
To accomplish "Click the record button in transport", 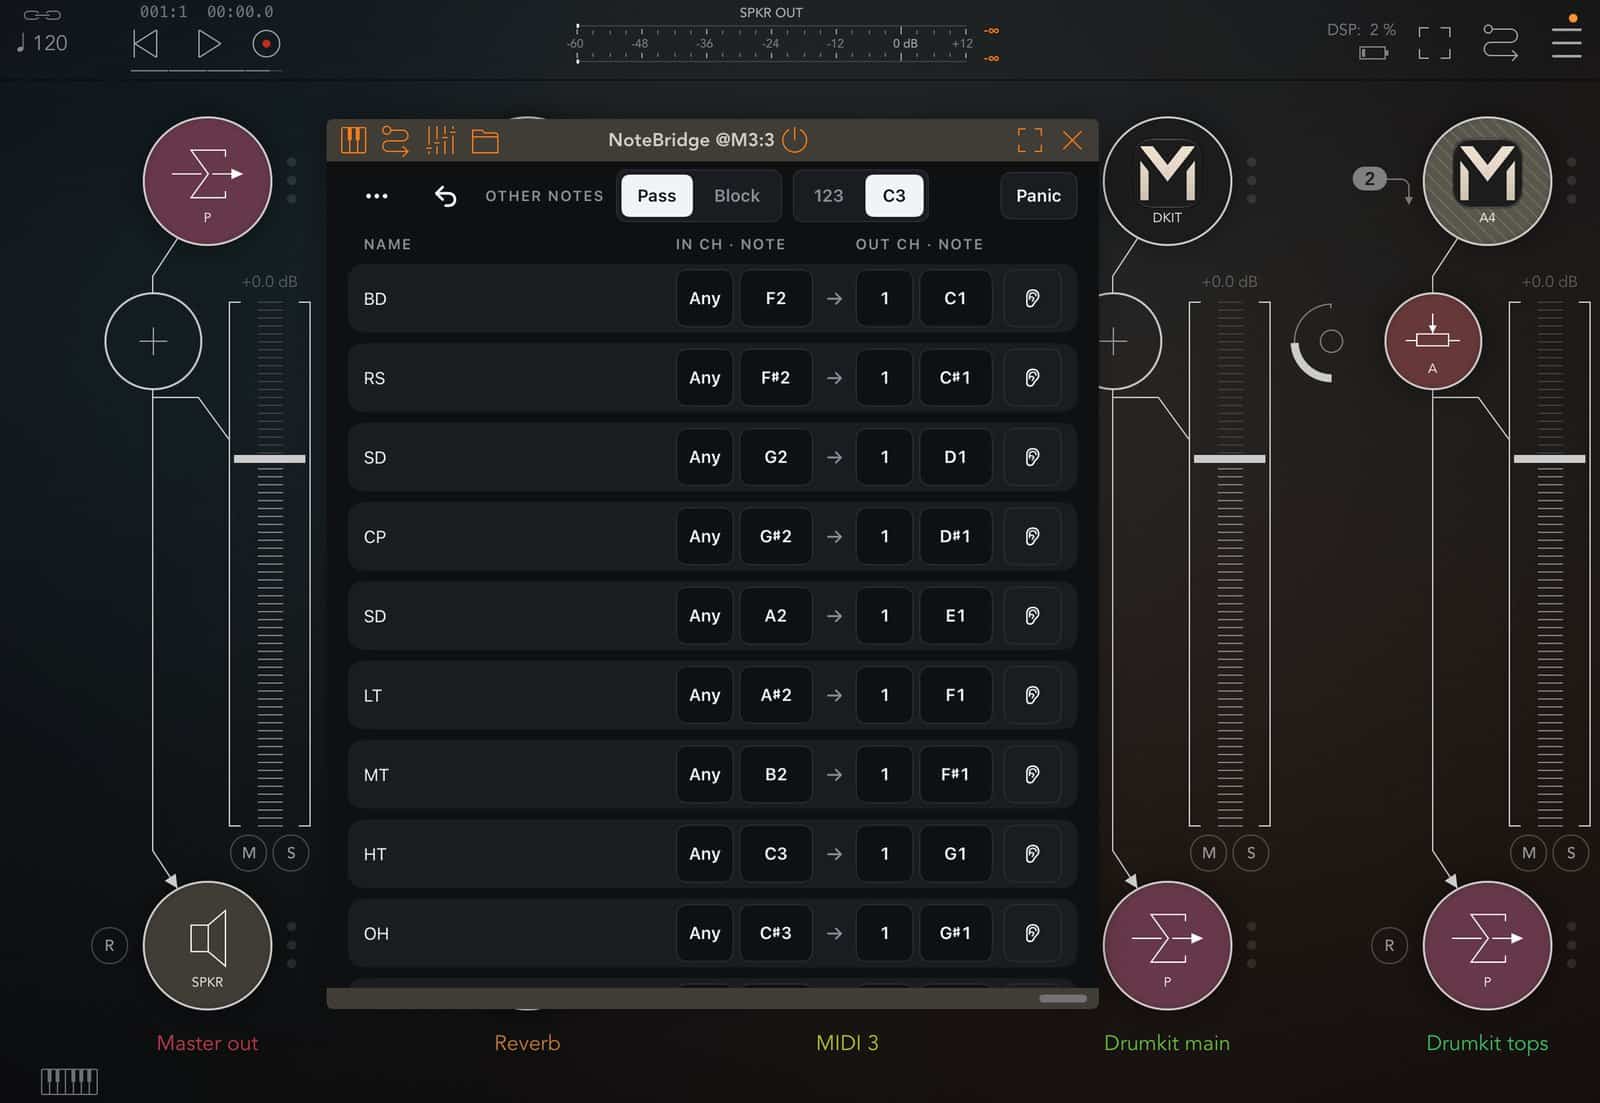I will tap(266, 44).
